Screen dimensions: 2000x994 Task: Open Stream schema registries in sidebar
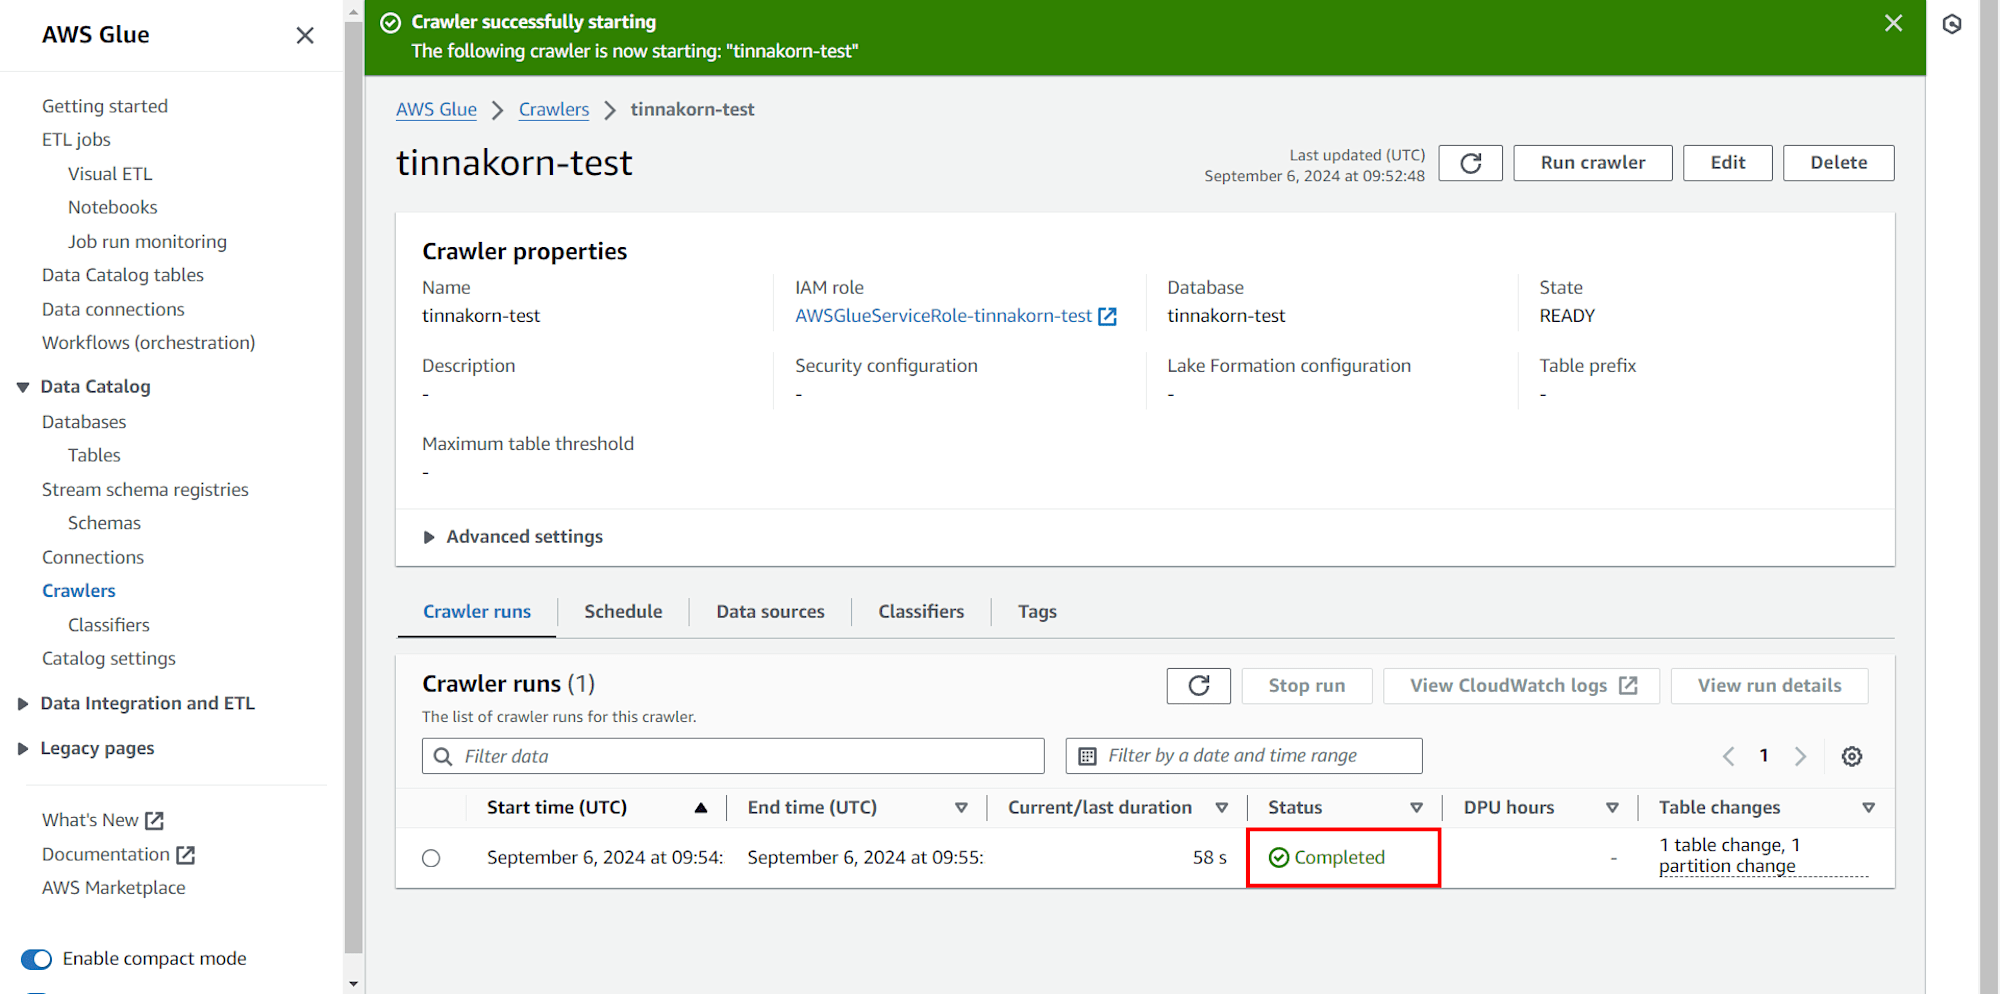(x=145, y=490)
